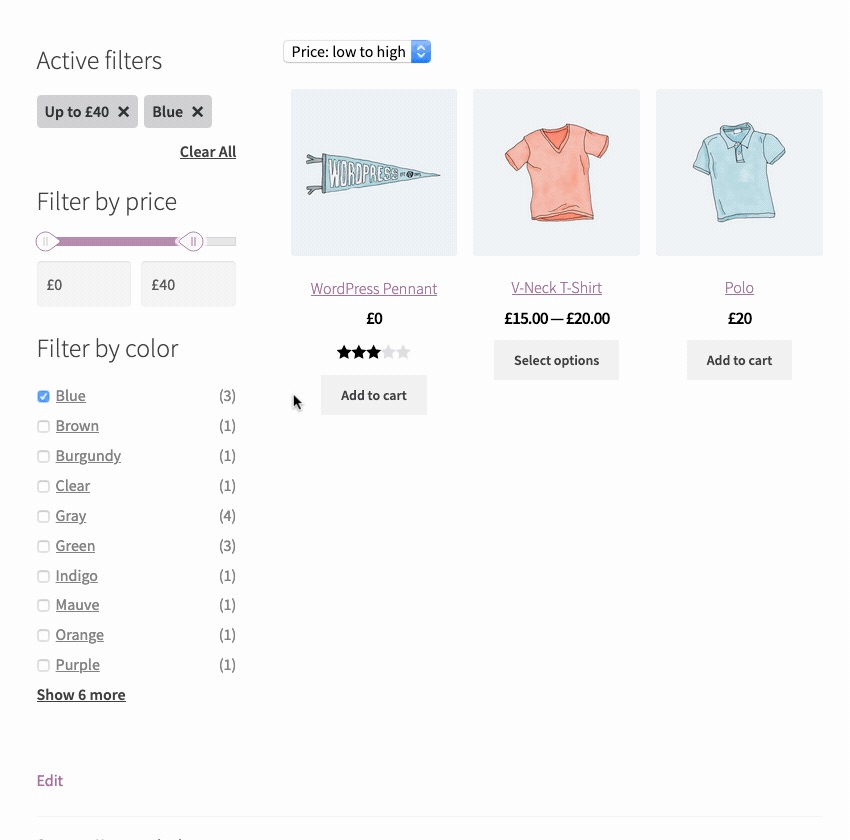This screenshot has height=840, width=850.
Task: Remove the Blue active filter chip
Action: tap(197, 112)
